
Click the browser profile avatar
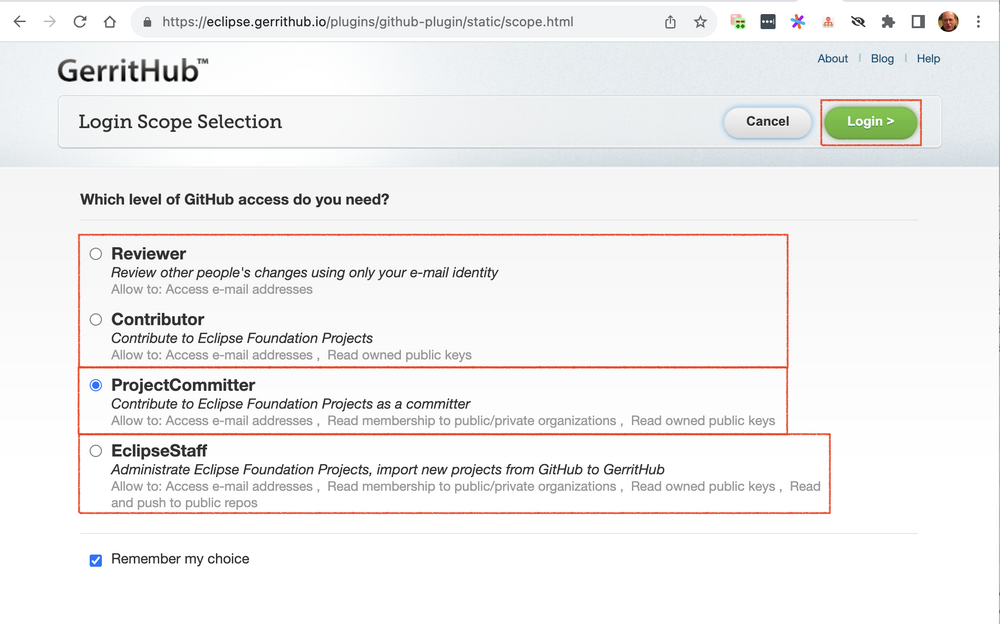[x=948, y=20]
